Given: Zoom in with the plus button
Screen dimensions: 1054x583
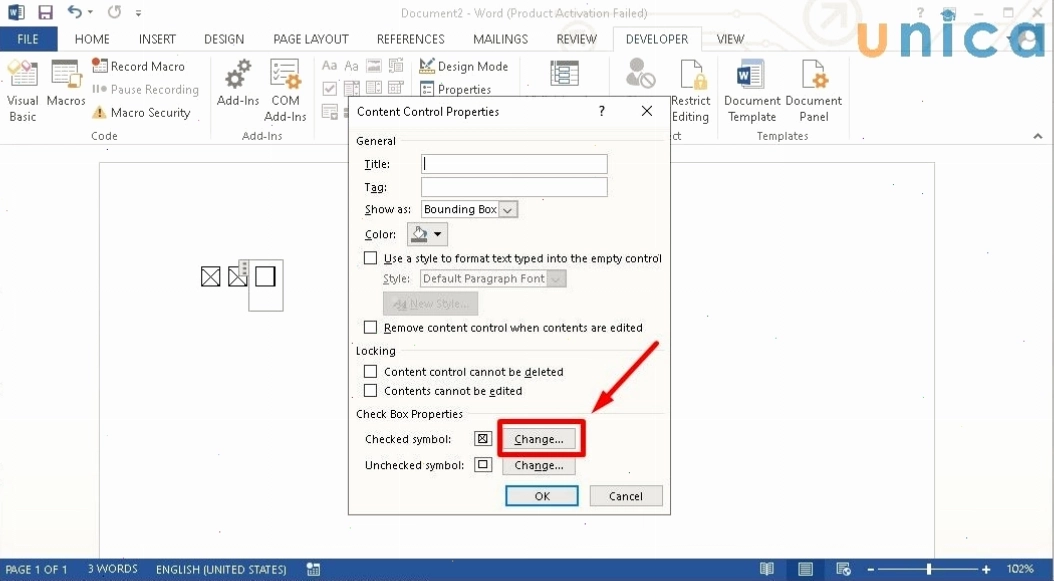Looking at the screenshot, I should click(x=986, y=569).
